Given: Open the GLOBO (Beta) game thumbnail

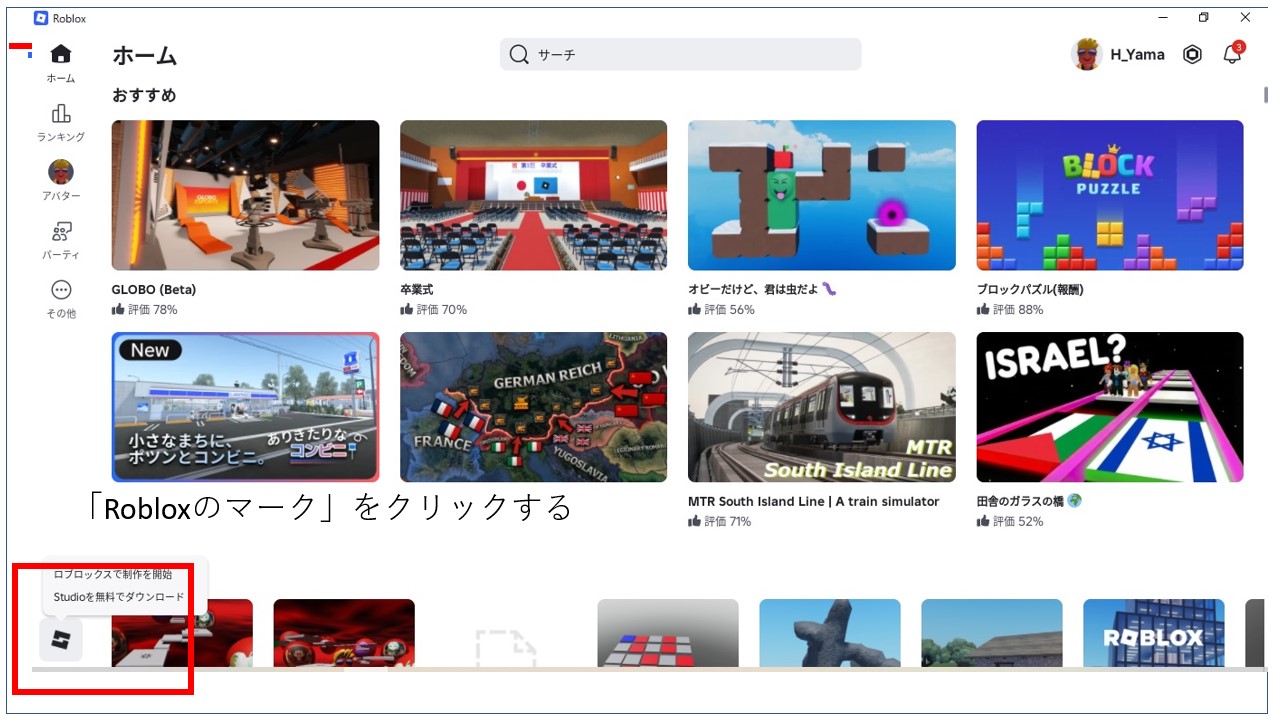Looking at the screenshot, I should tap(246, 196).
